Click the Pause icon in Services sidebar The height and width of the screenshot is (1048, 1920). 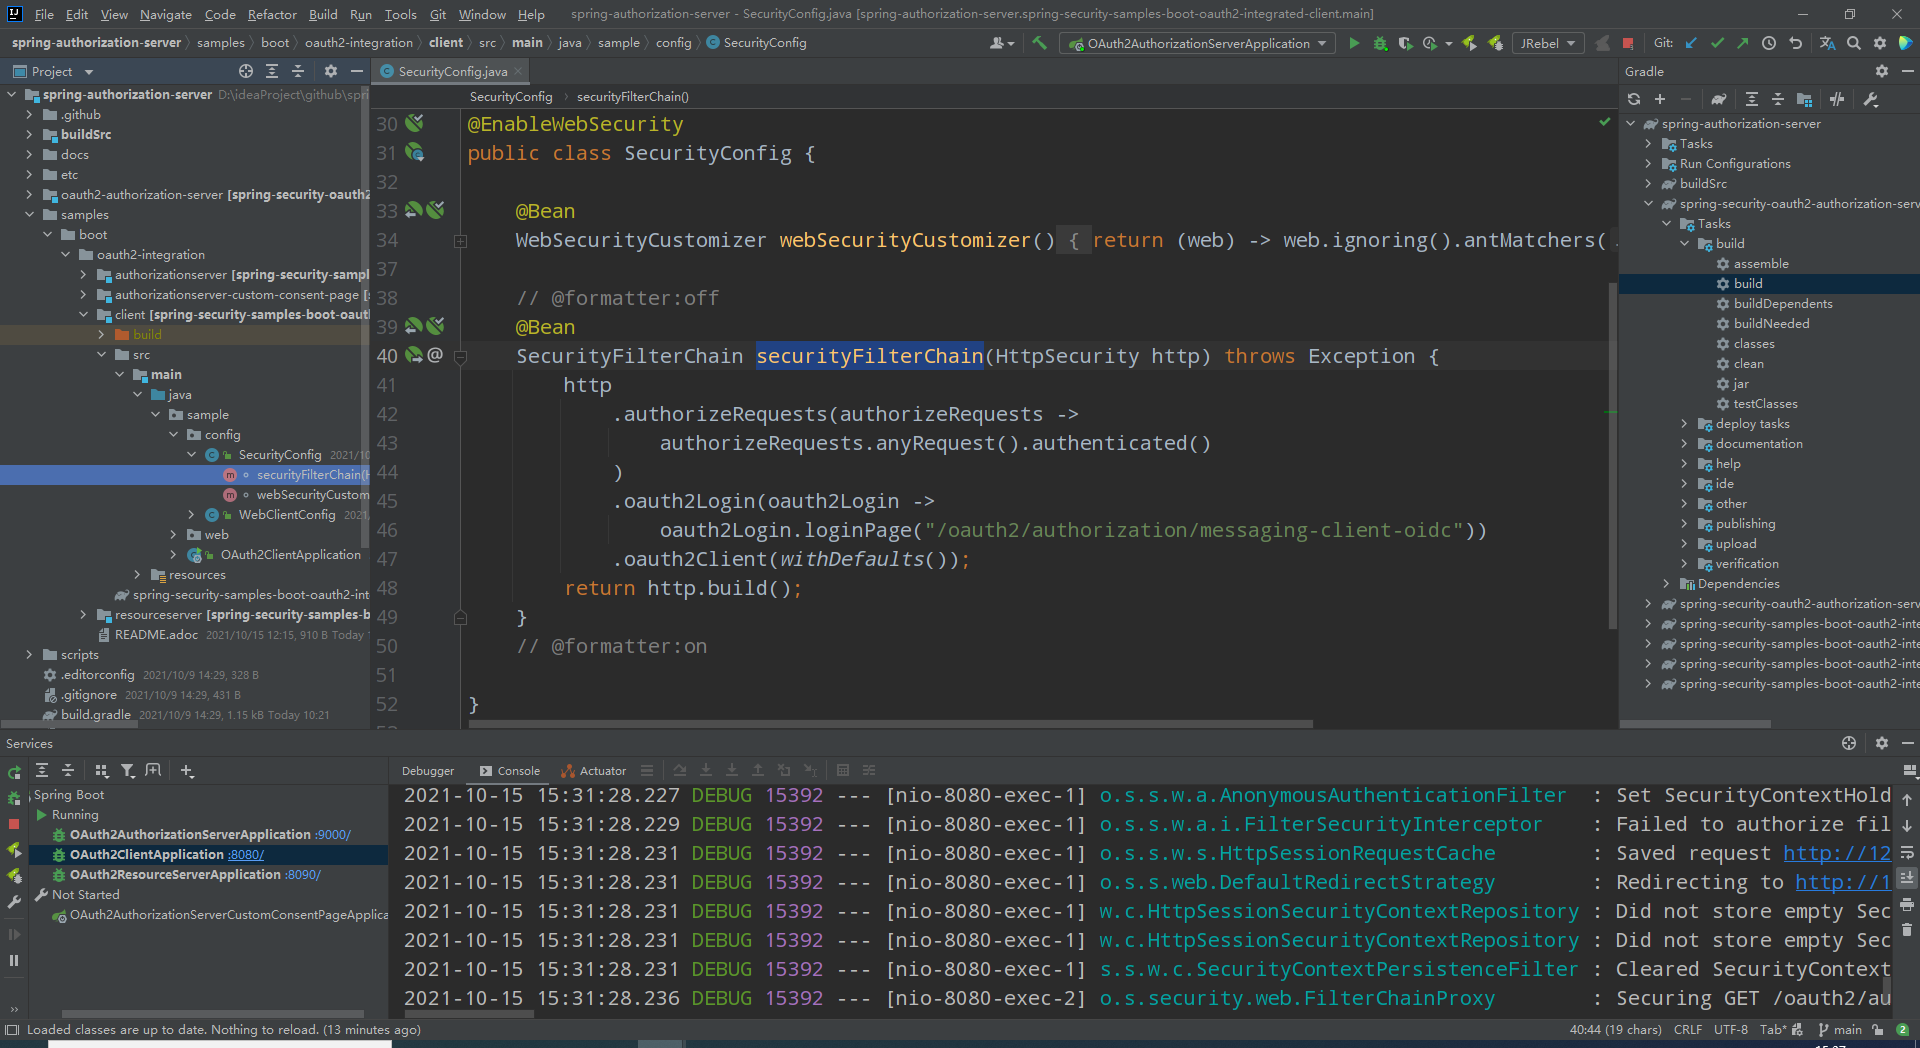tap(14, 960)
